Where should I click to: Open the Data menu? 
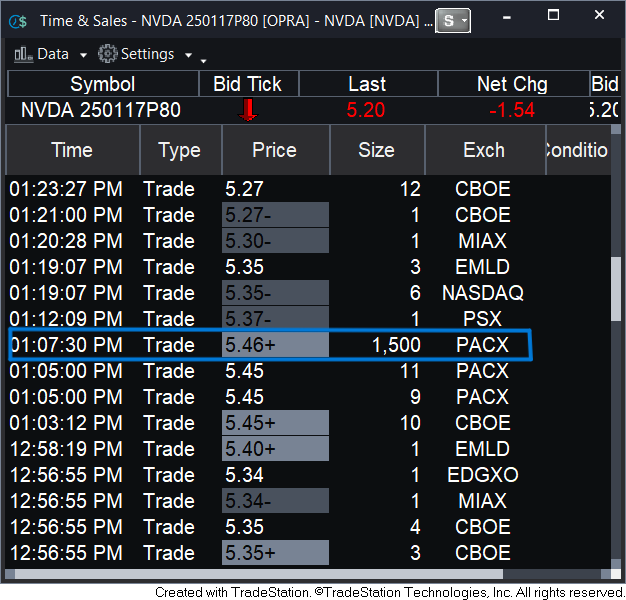tap(51, 54)
